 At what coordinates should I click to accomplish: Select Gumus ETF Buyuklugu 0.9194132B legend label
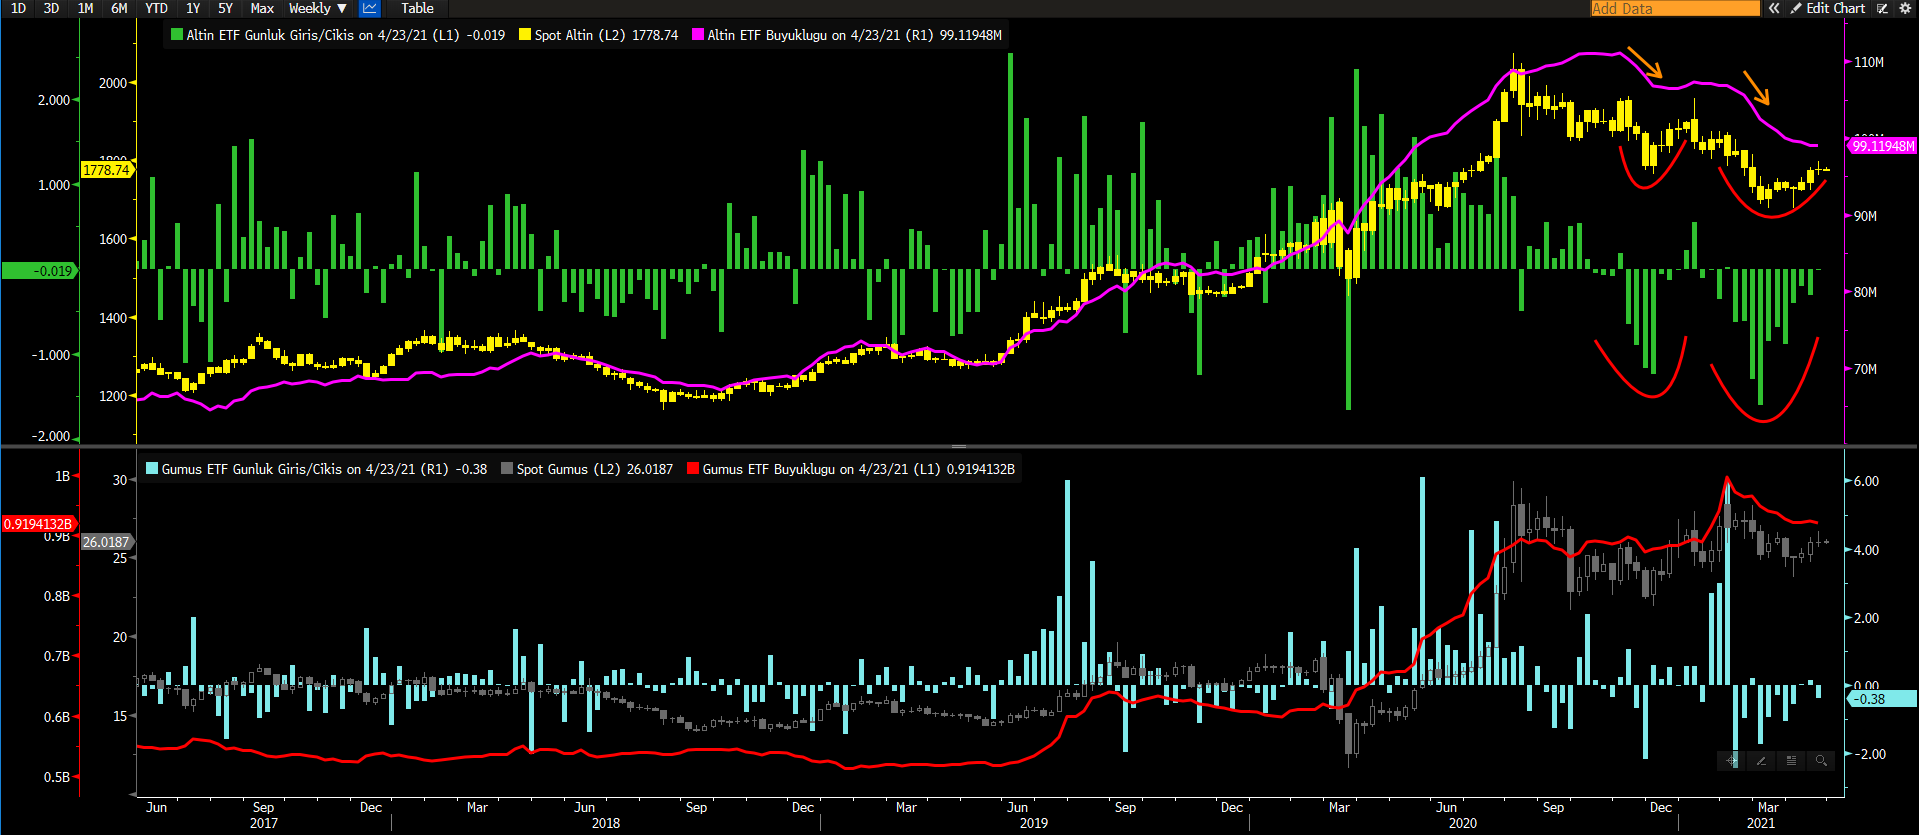(858, 469)
